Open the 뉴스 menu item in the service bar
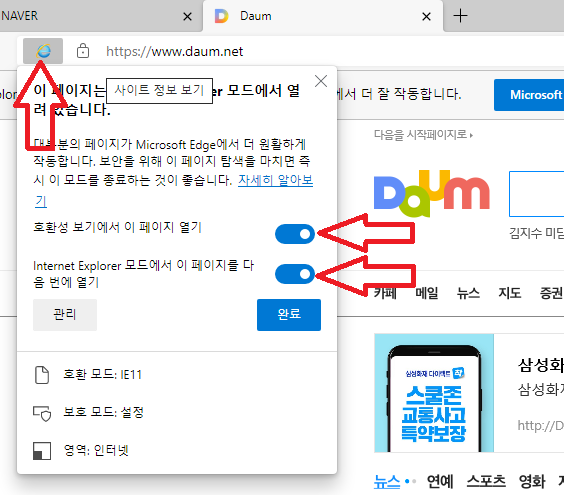564x495 pixels. [468, 293]
